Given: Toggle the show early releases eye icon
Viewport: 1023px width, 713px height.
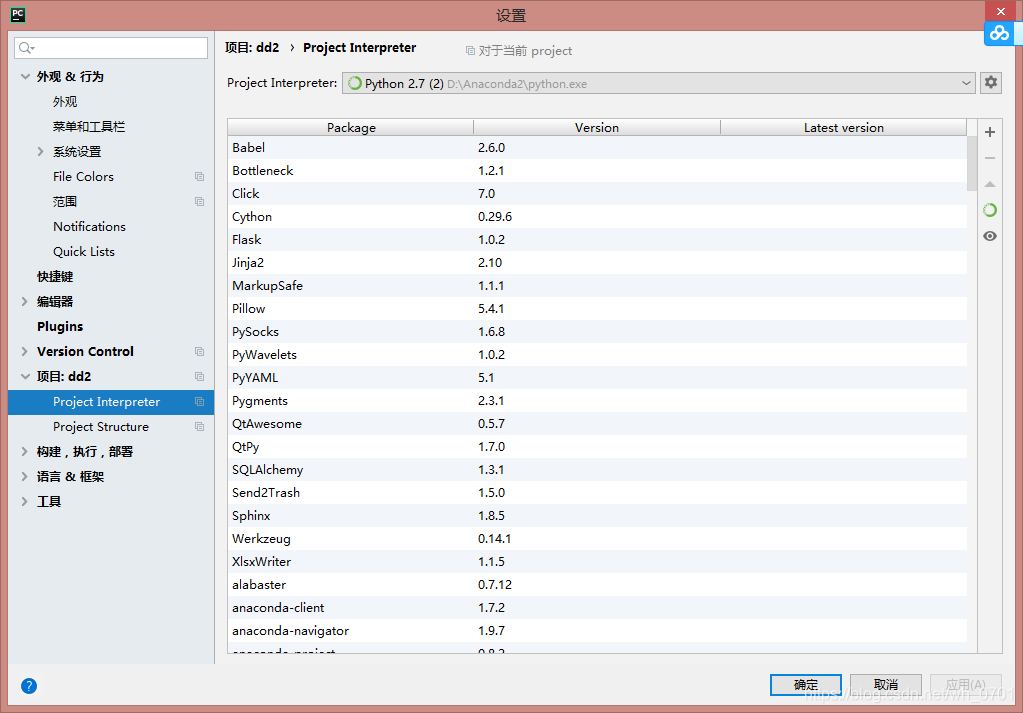Looking at the screenshot, I should [x=990, y=236].
